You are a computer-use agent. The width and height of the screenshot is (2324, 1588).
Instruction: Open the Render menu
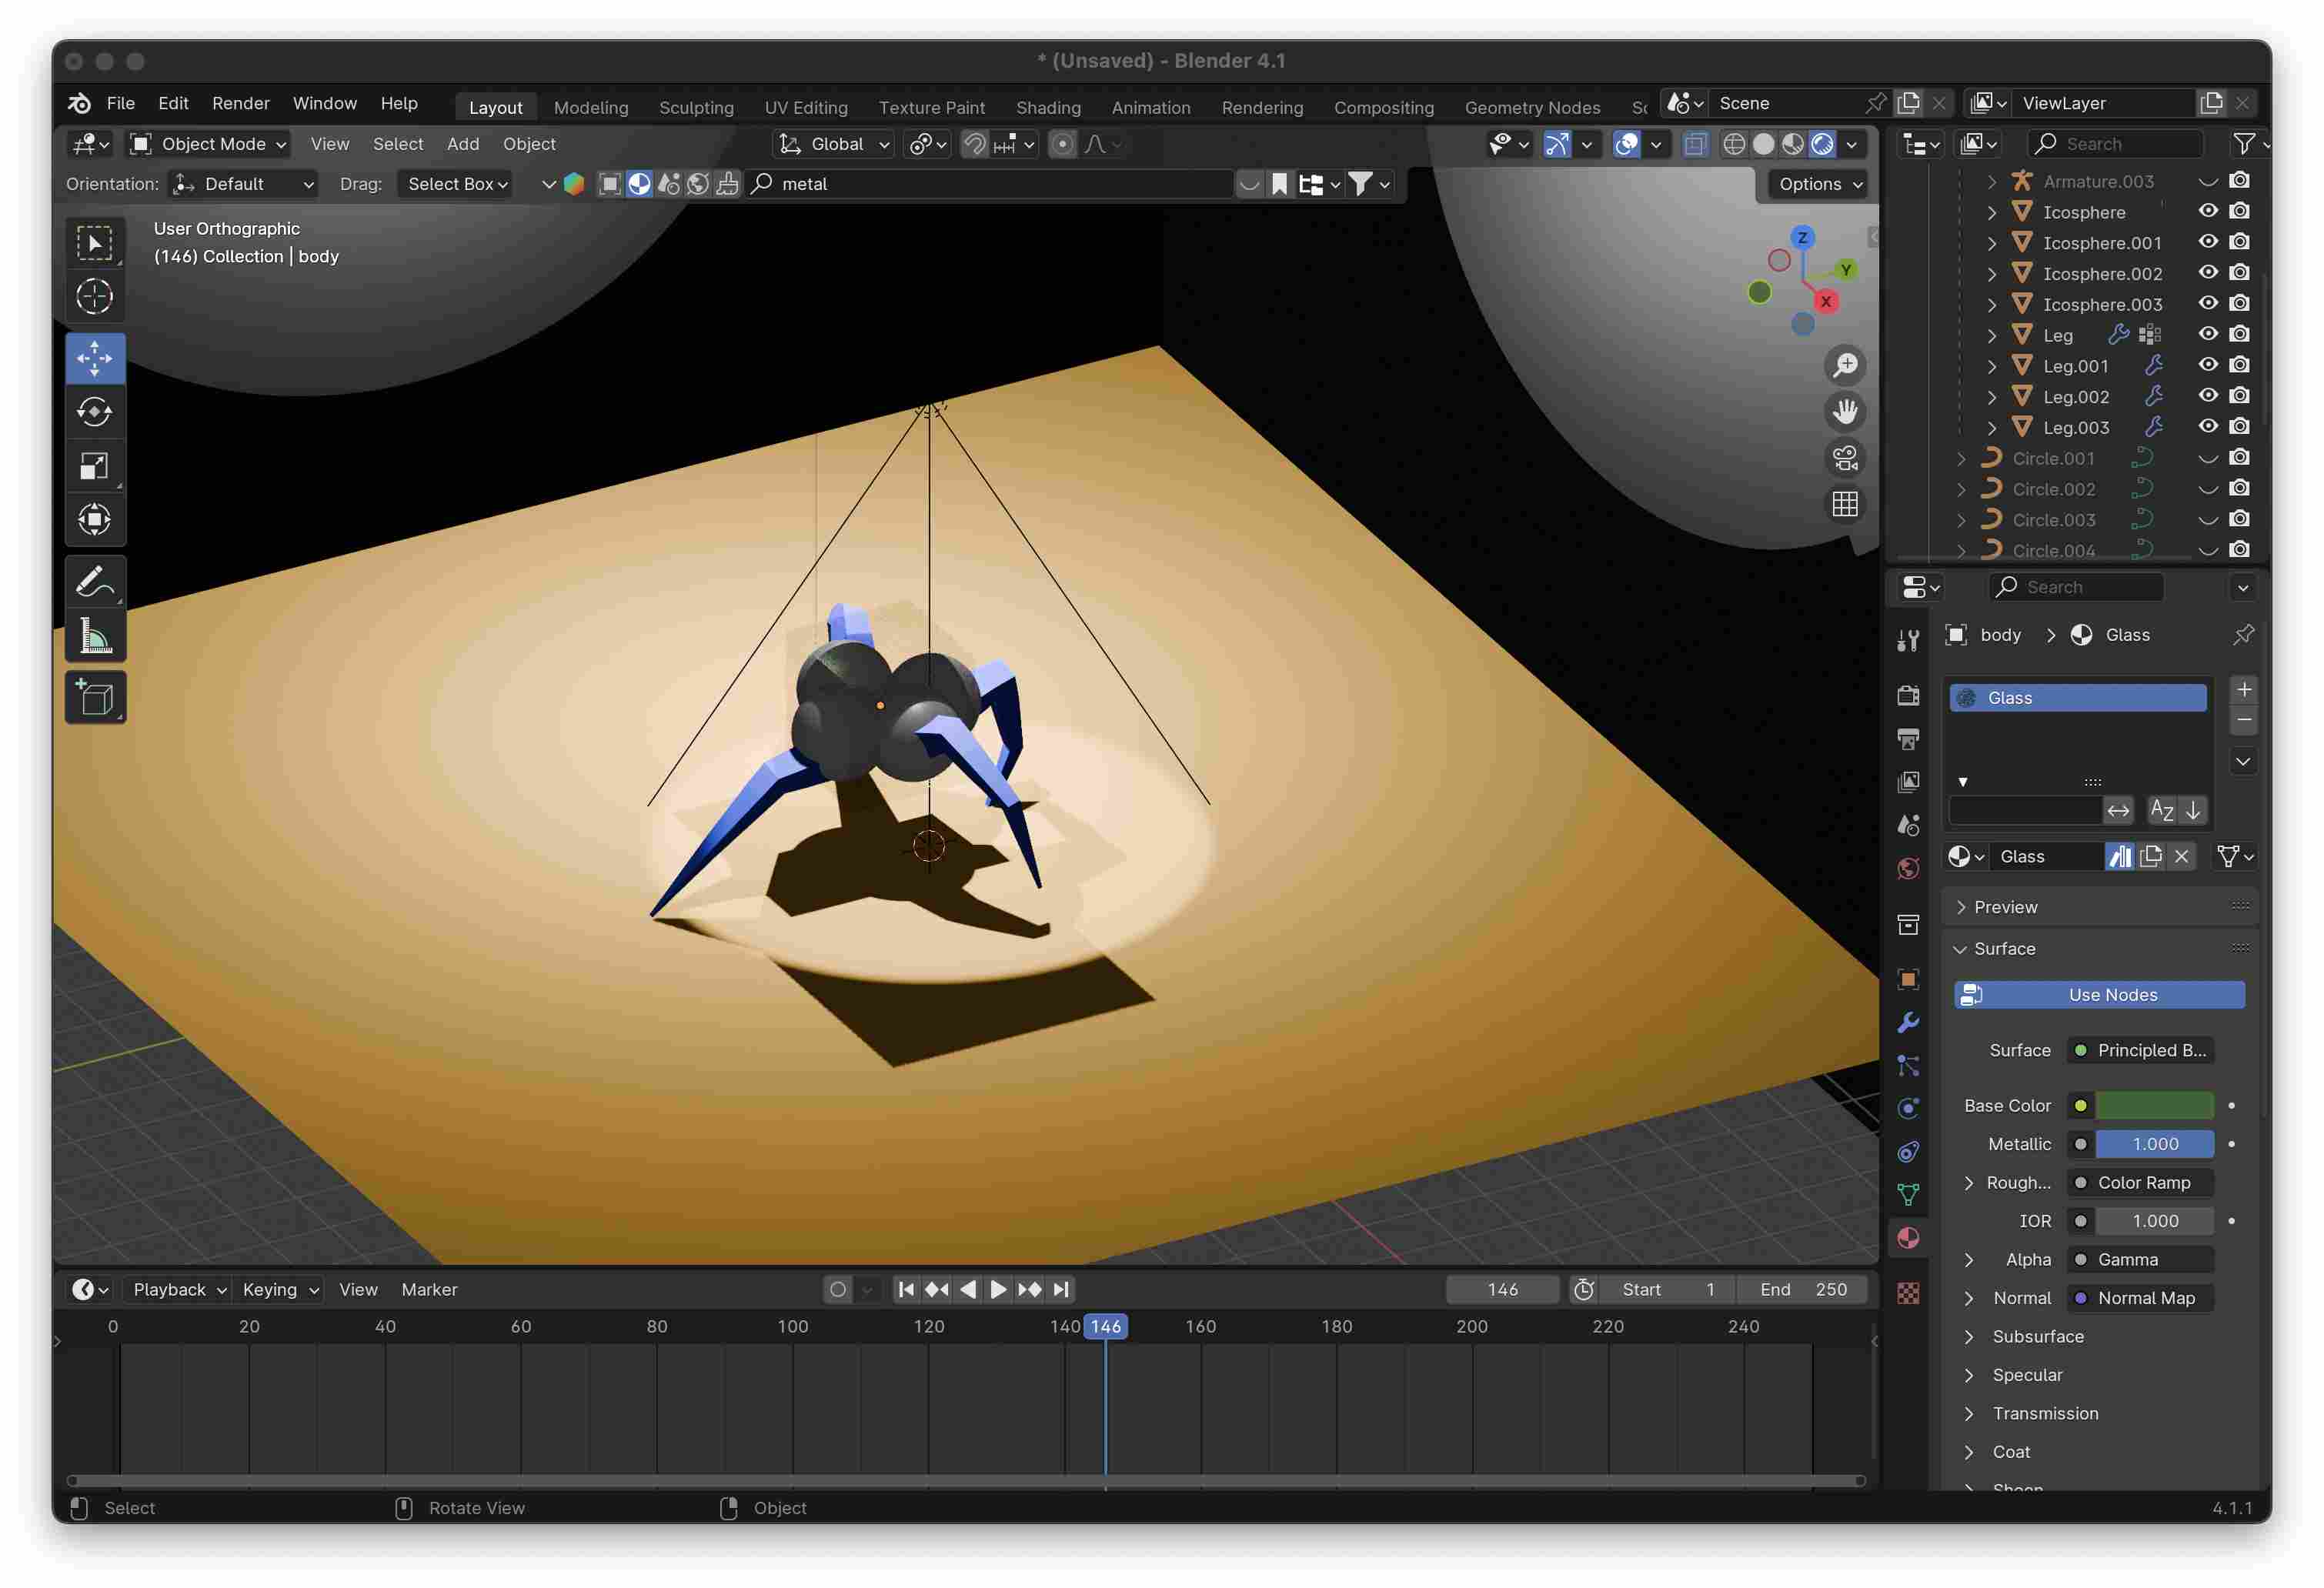click(241, 104)
